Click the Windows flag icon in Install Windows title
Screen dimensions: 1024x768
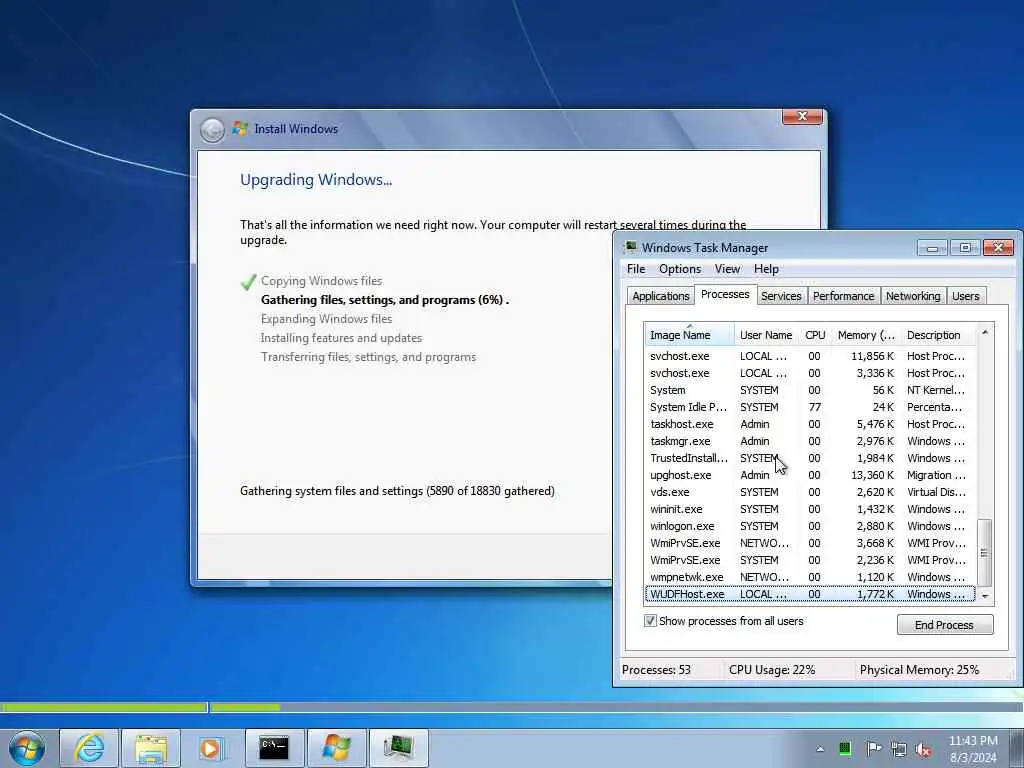coord(240,129)
